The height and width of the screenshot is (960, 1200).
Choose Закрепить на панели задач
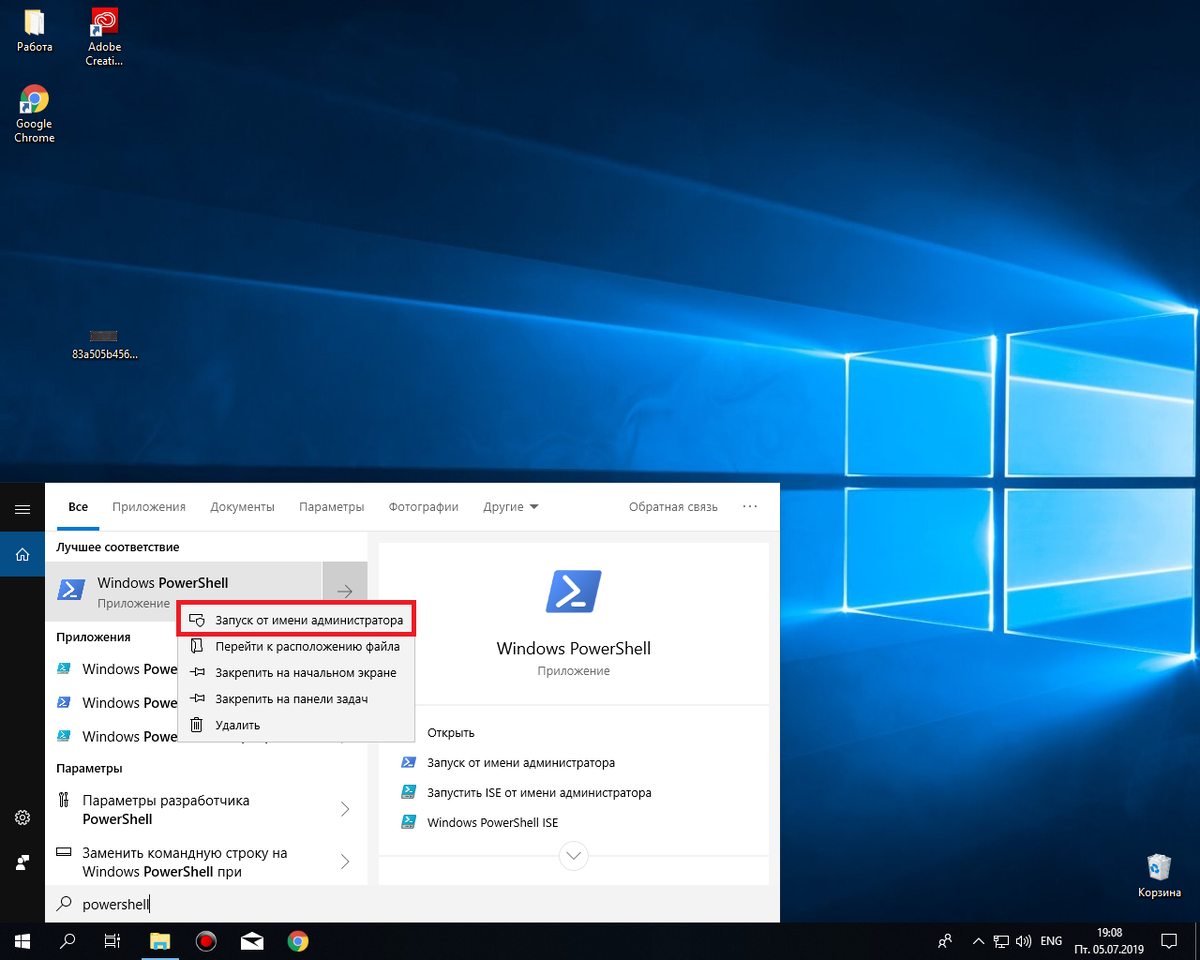tap(296, 698)
